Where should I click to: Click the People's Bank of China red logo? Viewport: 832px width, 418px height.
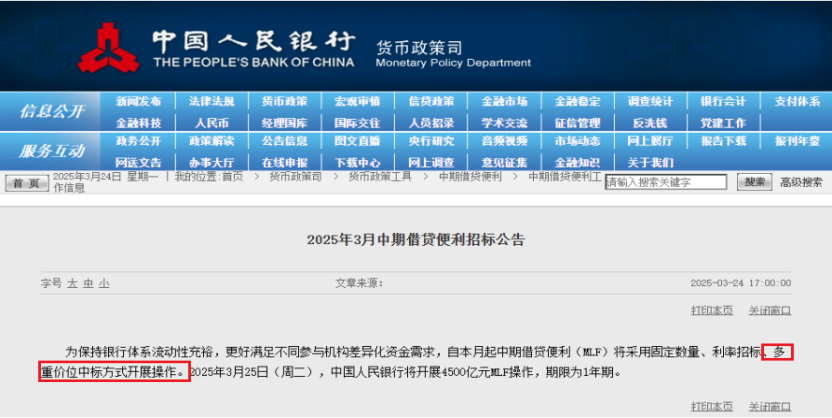pos(108,48)
